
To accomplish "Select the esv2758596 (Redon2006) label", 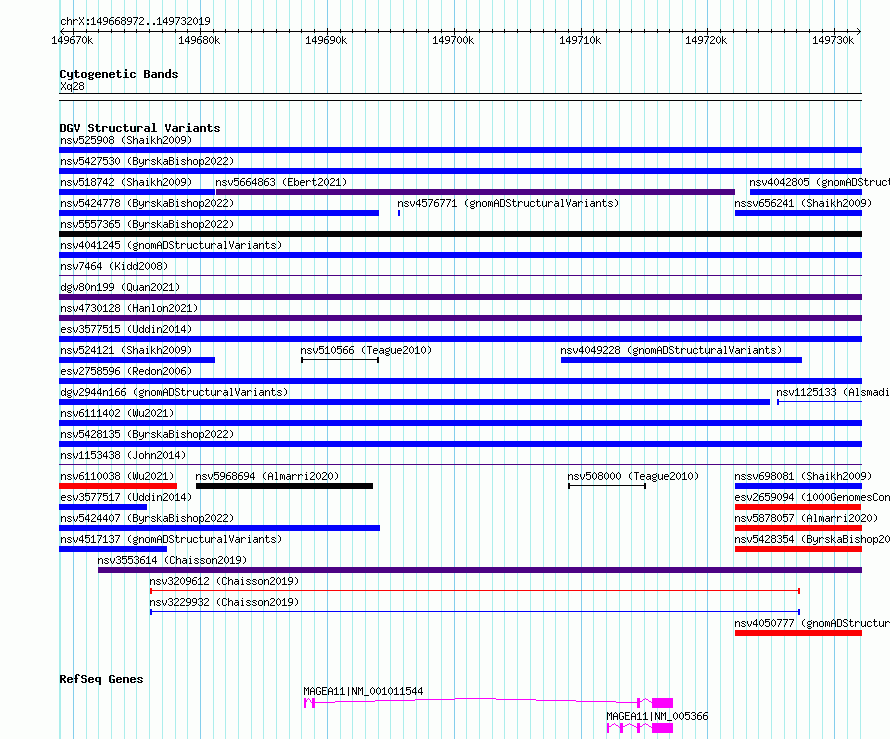I will tap(126, 371).
